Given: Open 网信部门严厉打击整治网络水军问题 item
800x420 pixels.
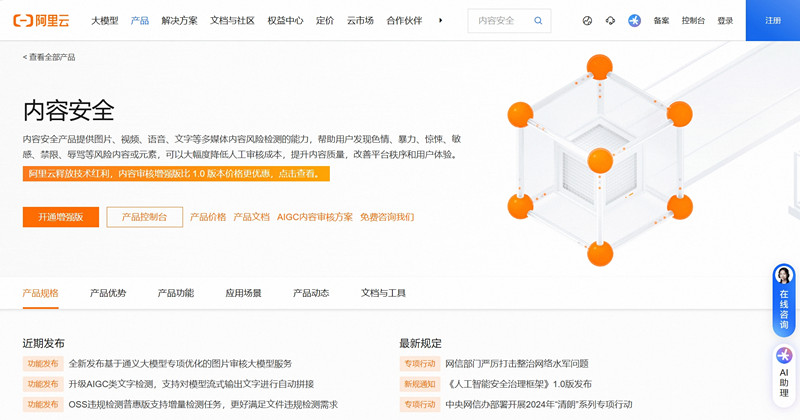Looking at the screenshot, I should 517,364.
